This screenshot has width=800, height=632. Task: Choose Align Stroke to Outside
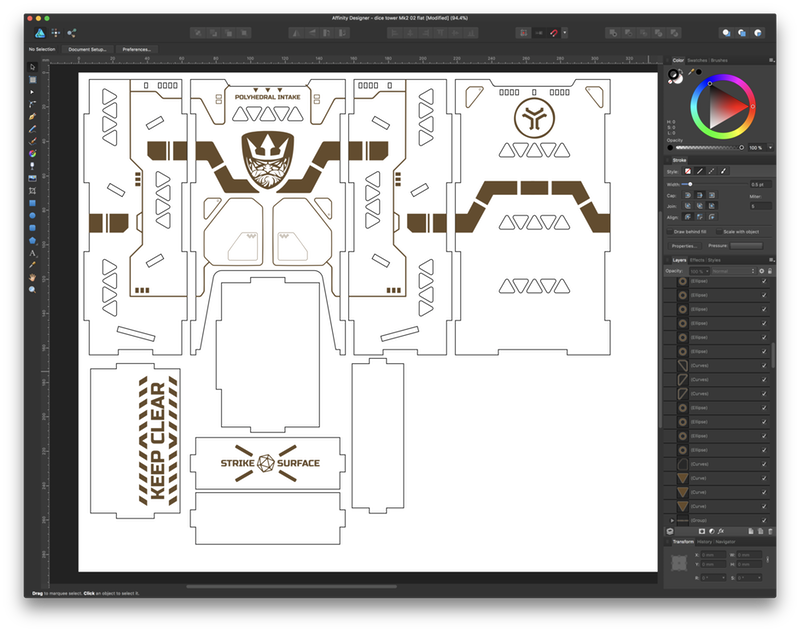[711, 217]
